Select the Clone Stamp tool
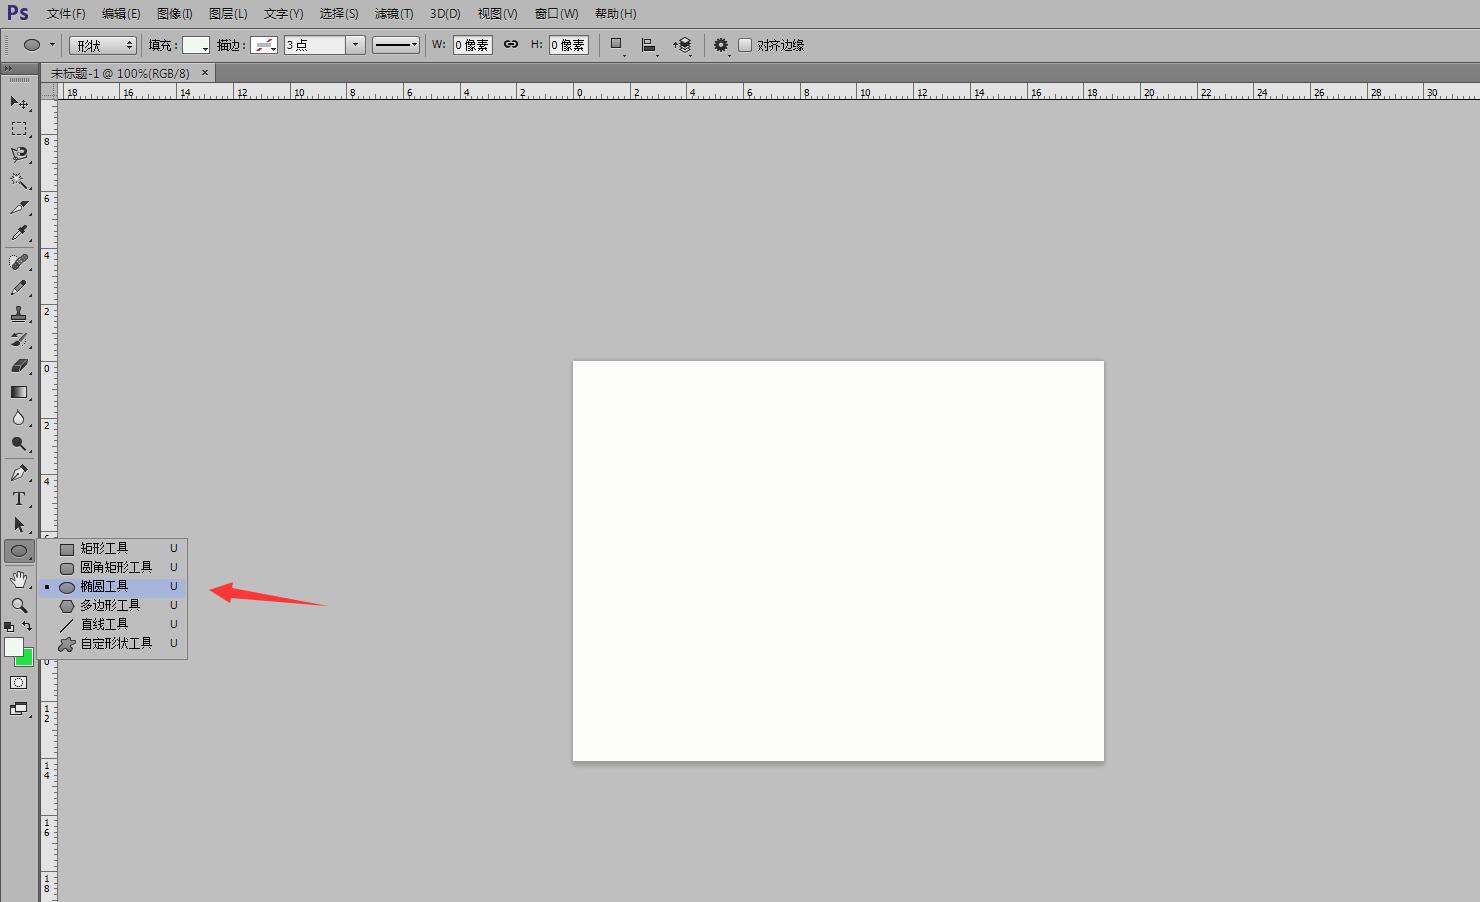This screenshot has width=1480, height=902. [19, 313]
